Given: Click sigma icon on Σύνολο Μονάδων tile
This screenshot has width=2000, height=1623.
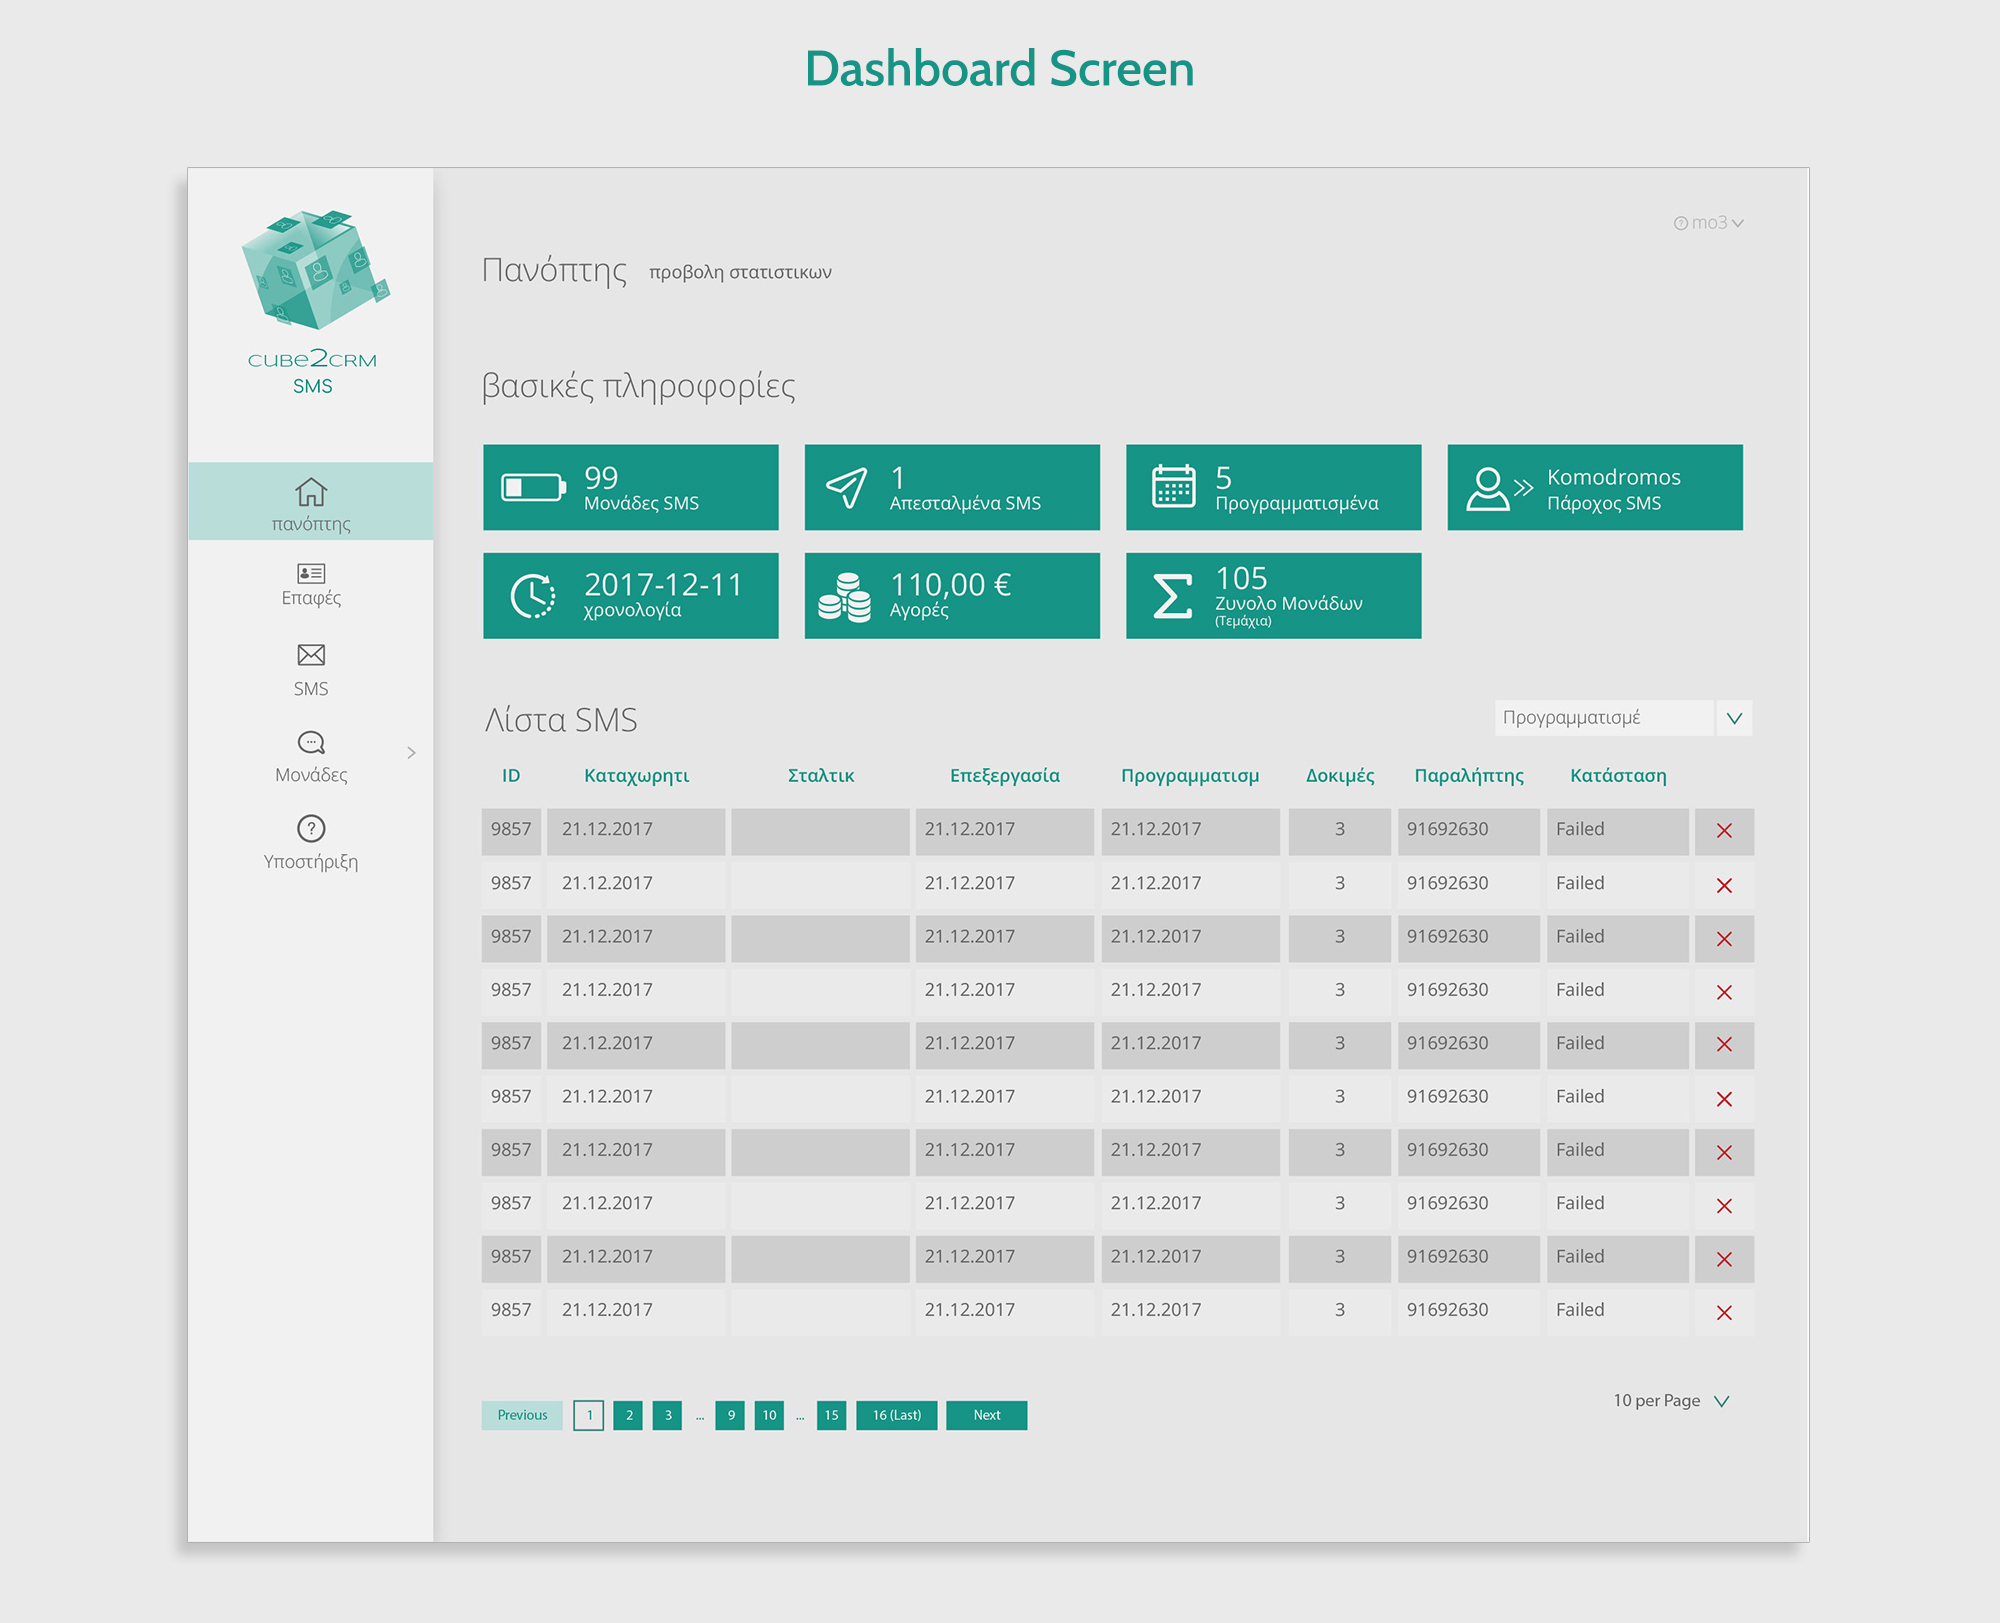Looking at the screenshot, I should pyautogui.click(x=1172, y=596).
